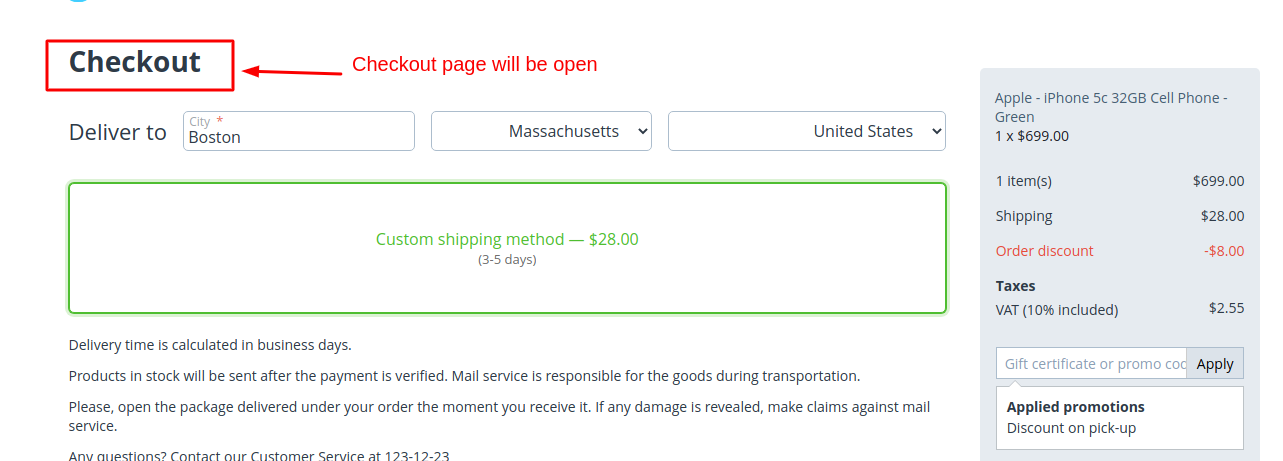Click the -$8.00 discount amount
Viewport: 1283px width, 461px height.
click(1224, 251)
